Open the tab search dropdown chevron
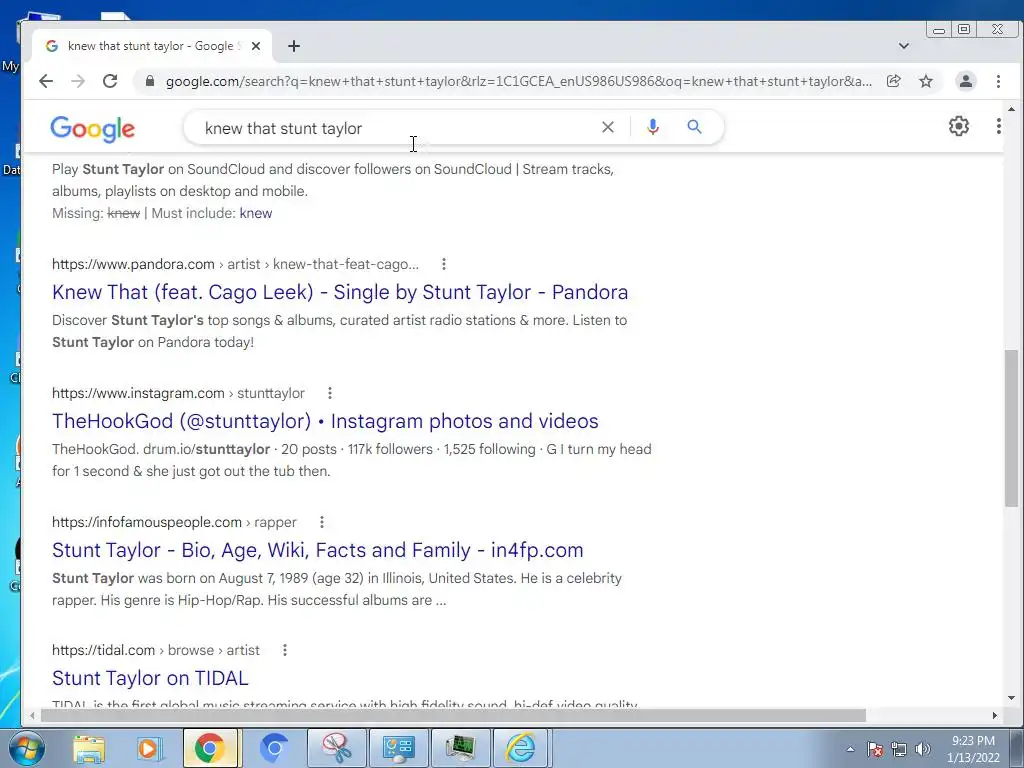The width and height of the screenshot is (1024, 768). click(904, 46)
